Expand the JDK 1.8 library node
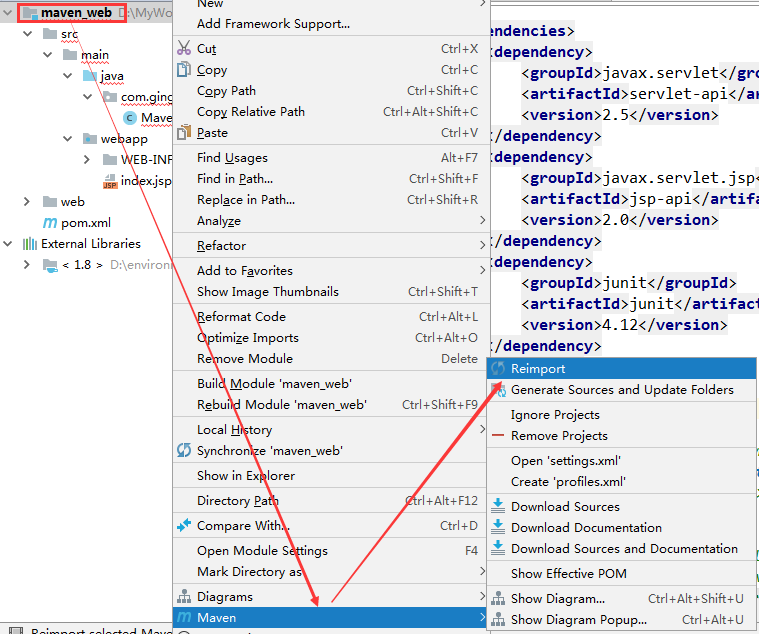Screen dimensions: 759x634 [x=27, y=265]
